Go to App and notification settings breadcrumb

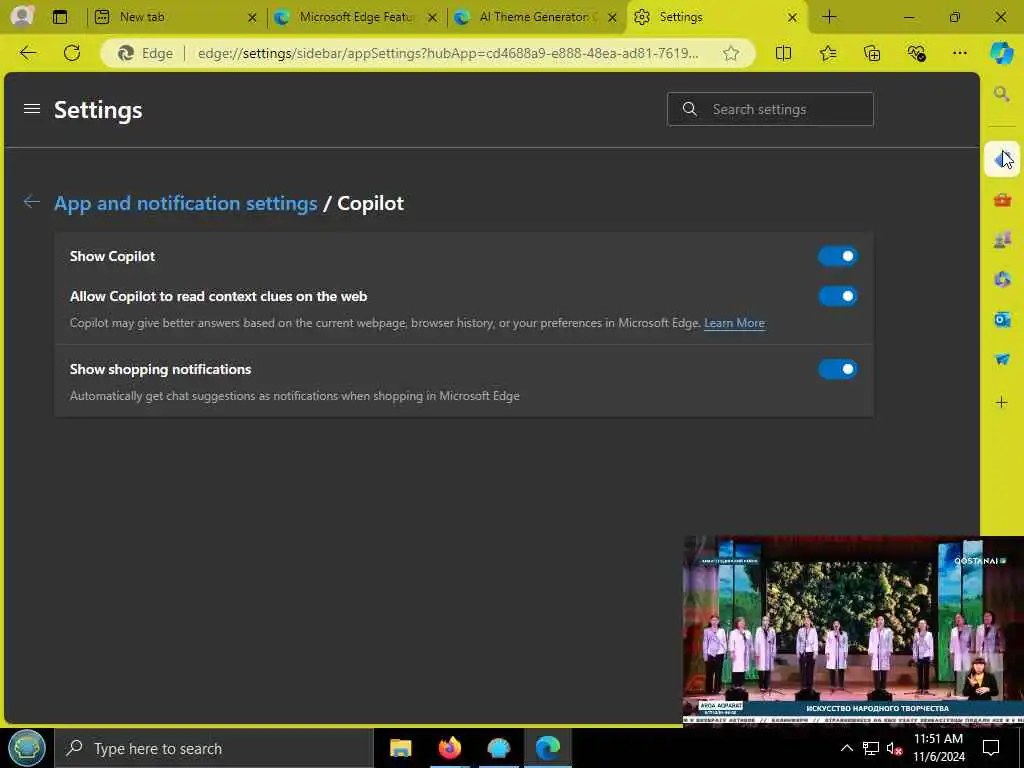coord(185,203)
